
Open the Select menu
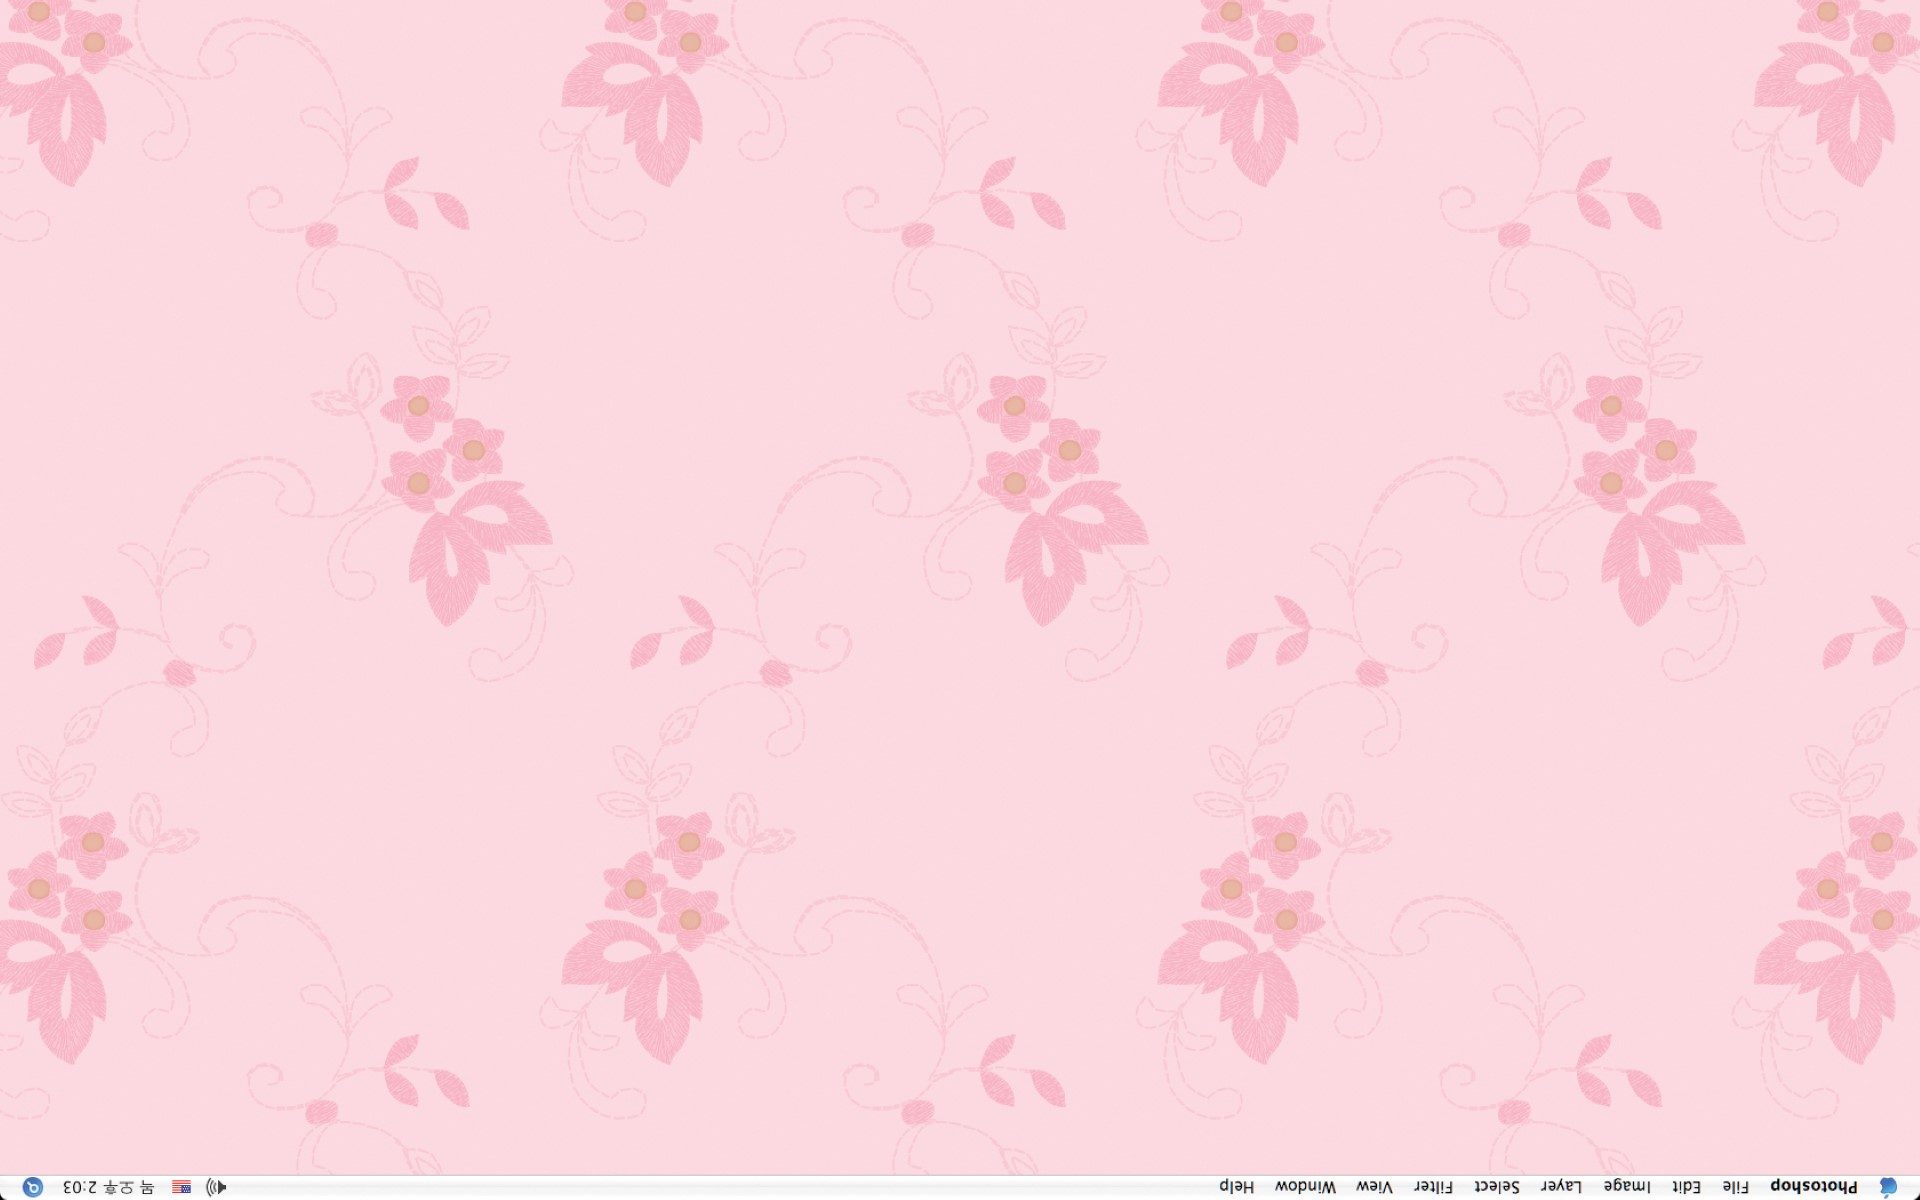pyautogui.click(x=1497, y=1187)
